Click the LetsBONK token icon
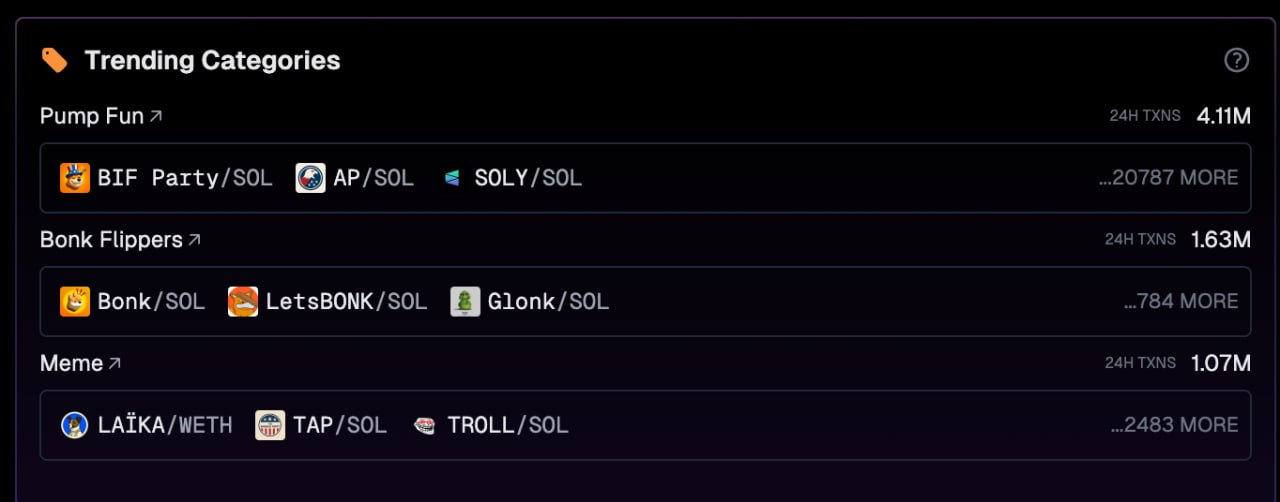Image resolution: width=1280 pixels, height=502 pixels. pos(243,301)
